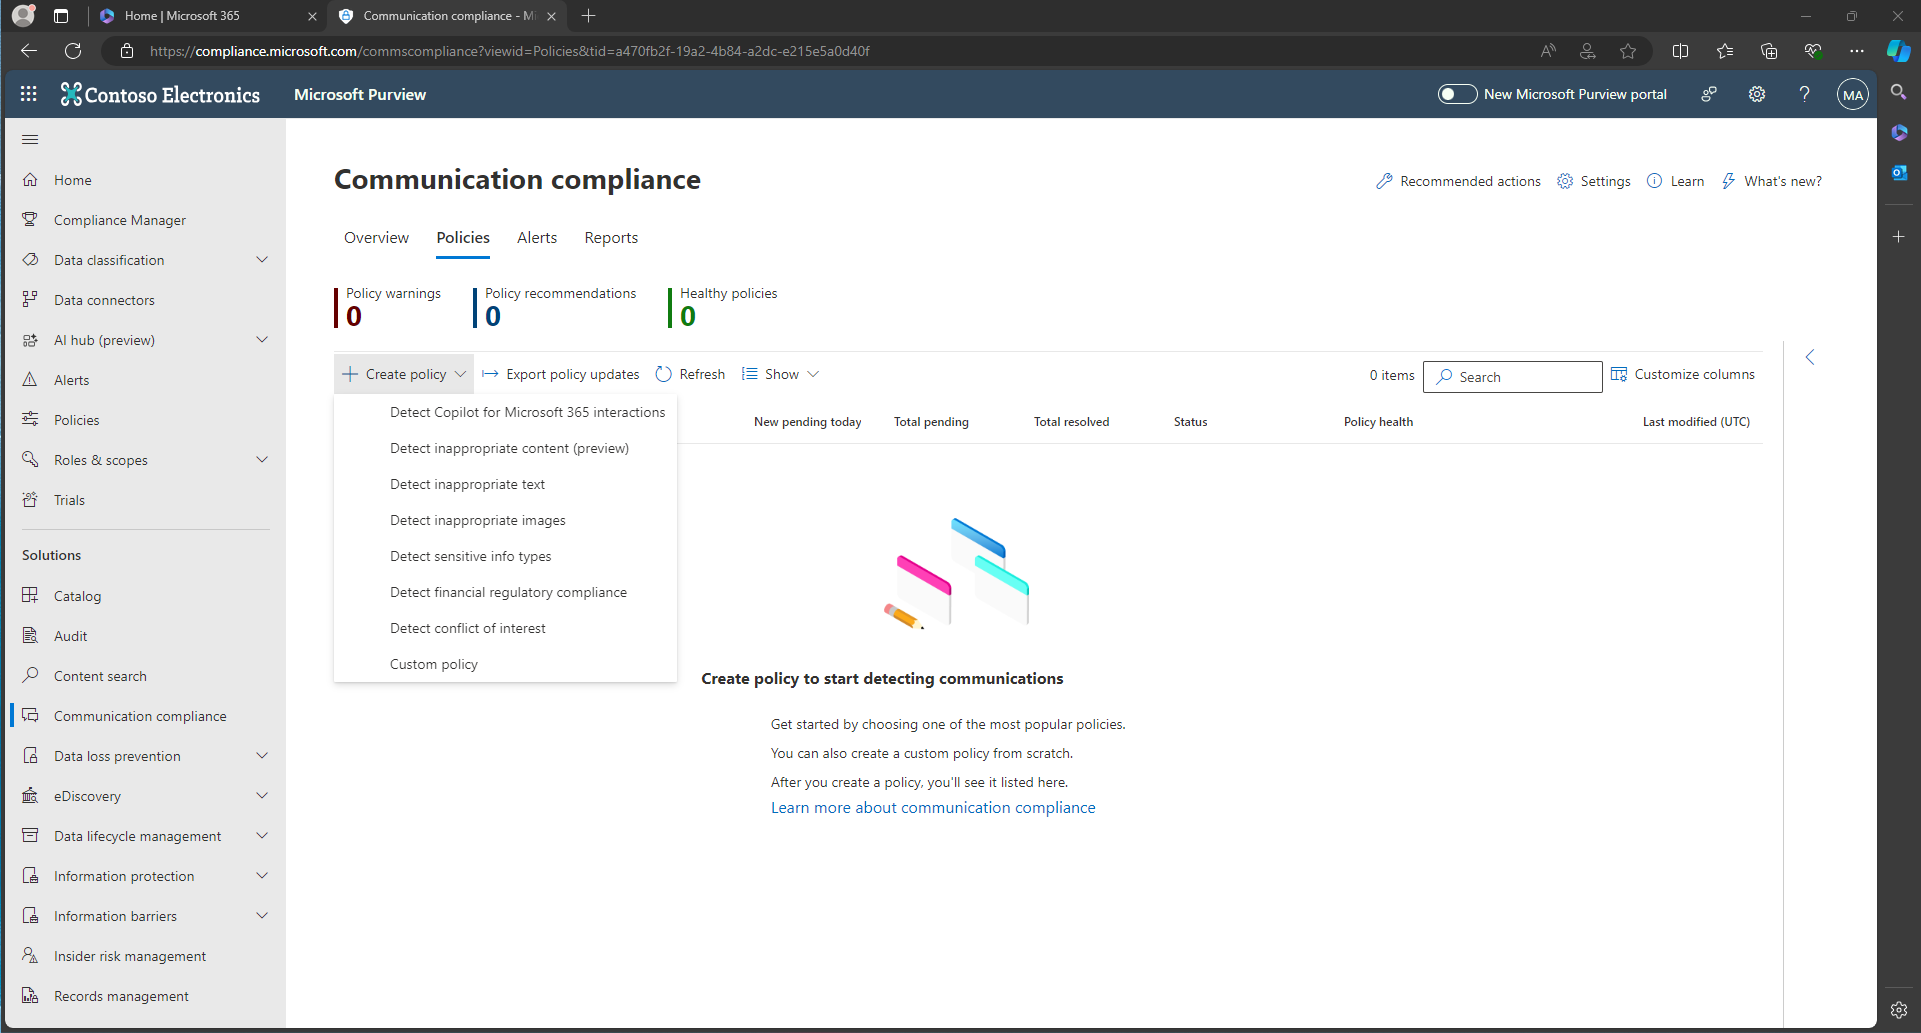1921x1033 pixels.
Task: Select Detect conflict of interest
Action: (506, 628)
